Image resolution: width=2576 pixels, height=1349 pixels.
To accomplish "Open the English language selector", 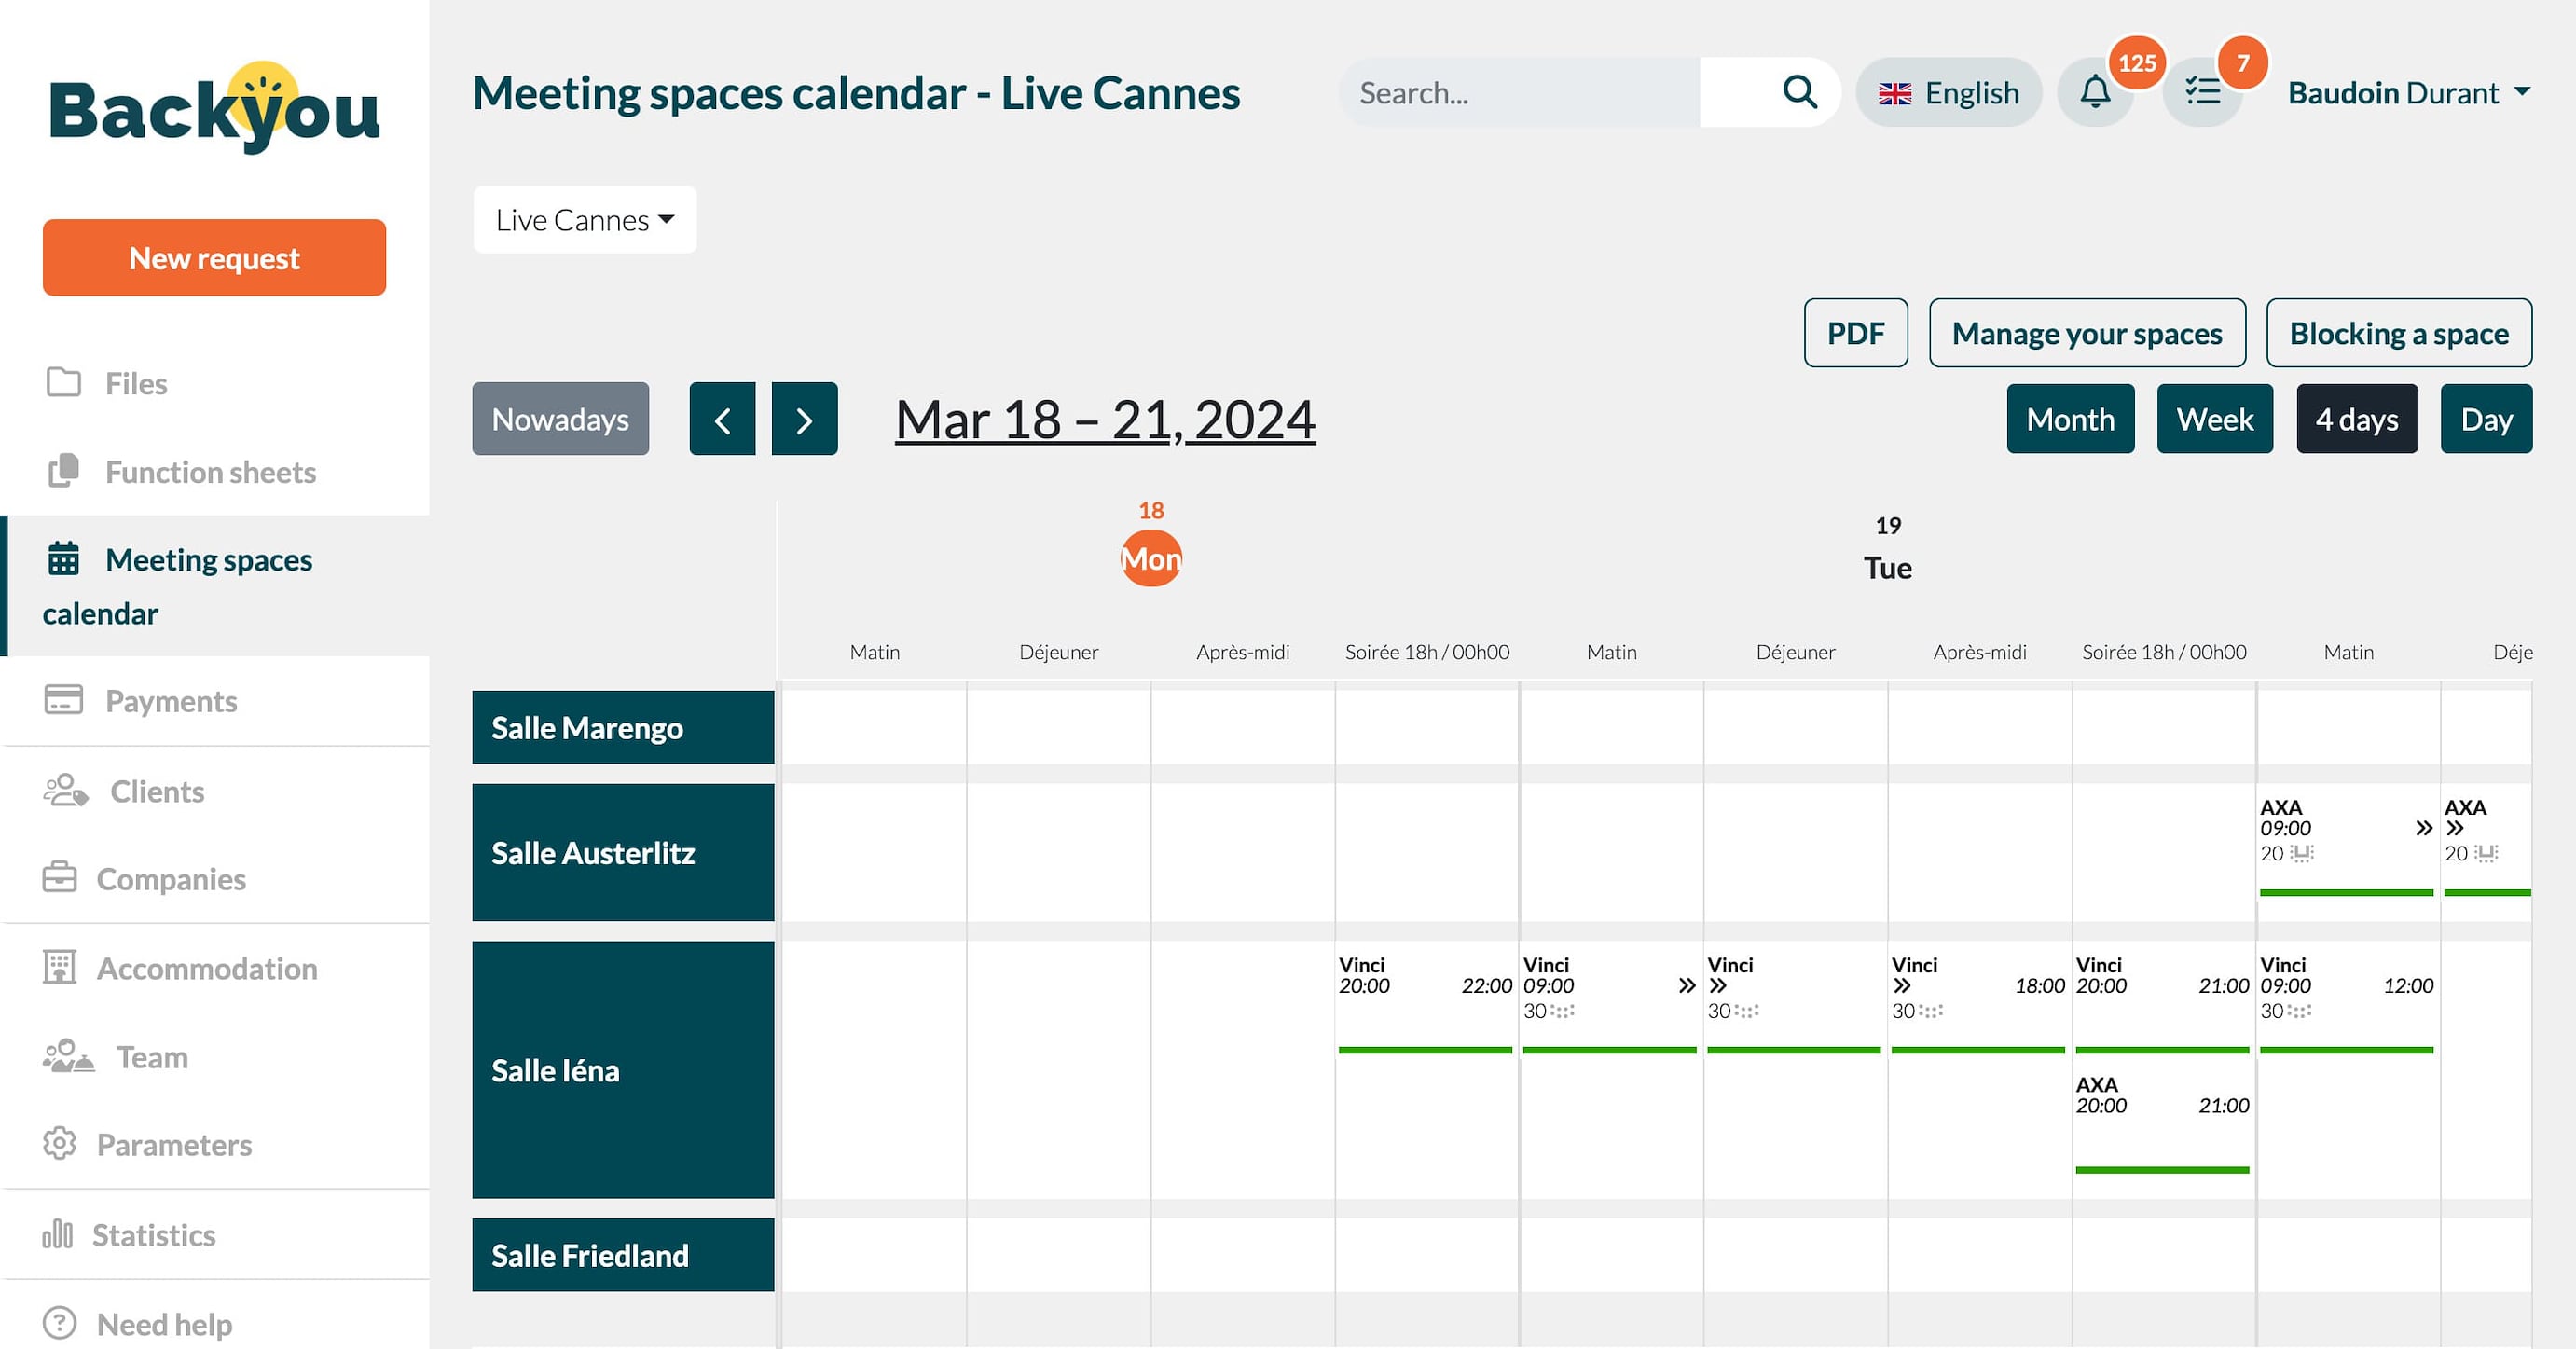I will tap(1948, 93).
